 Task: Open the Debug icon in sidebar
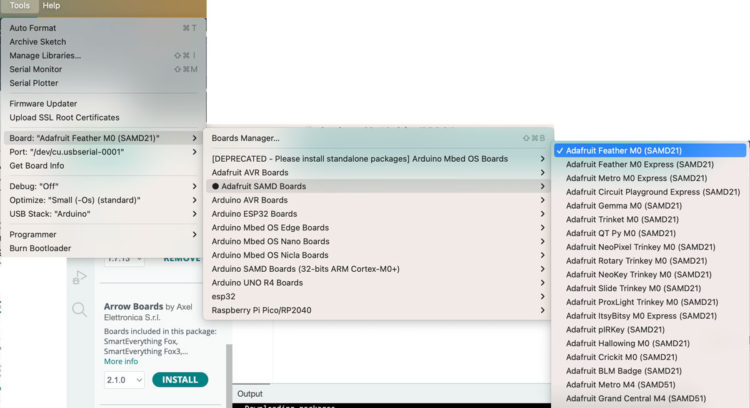pyautogui.click(x=79, y=278)
